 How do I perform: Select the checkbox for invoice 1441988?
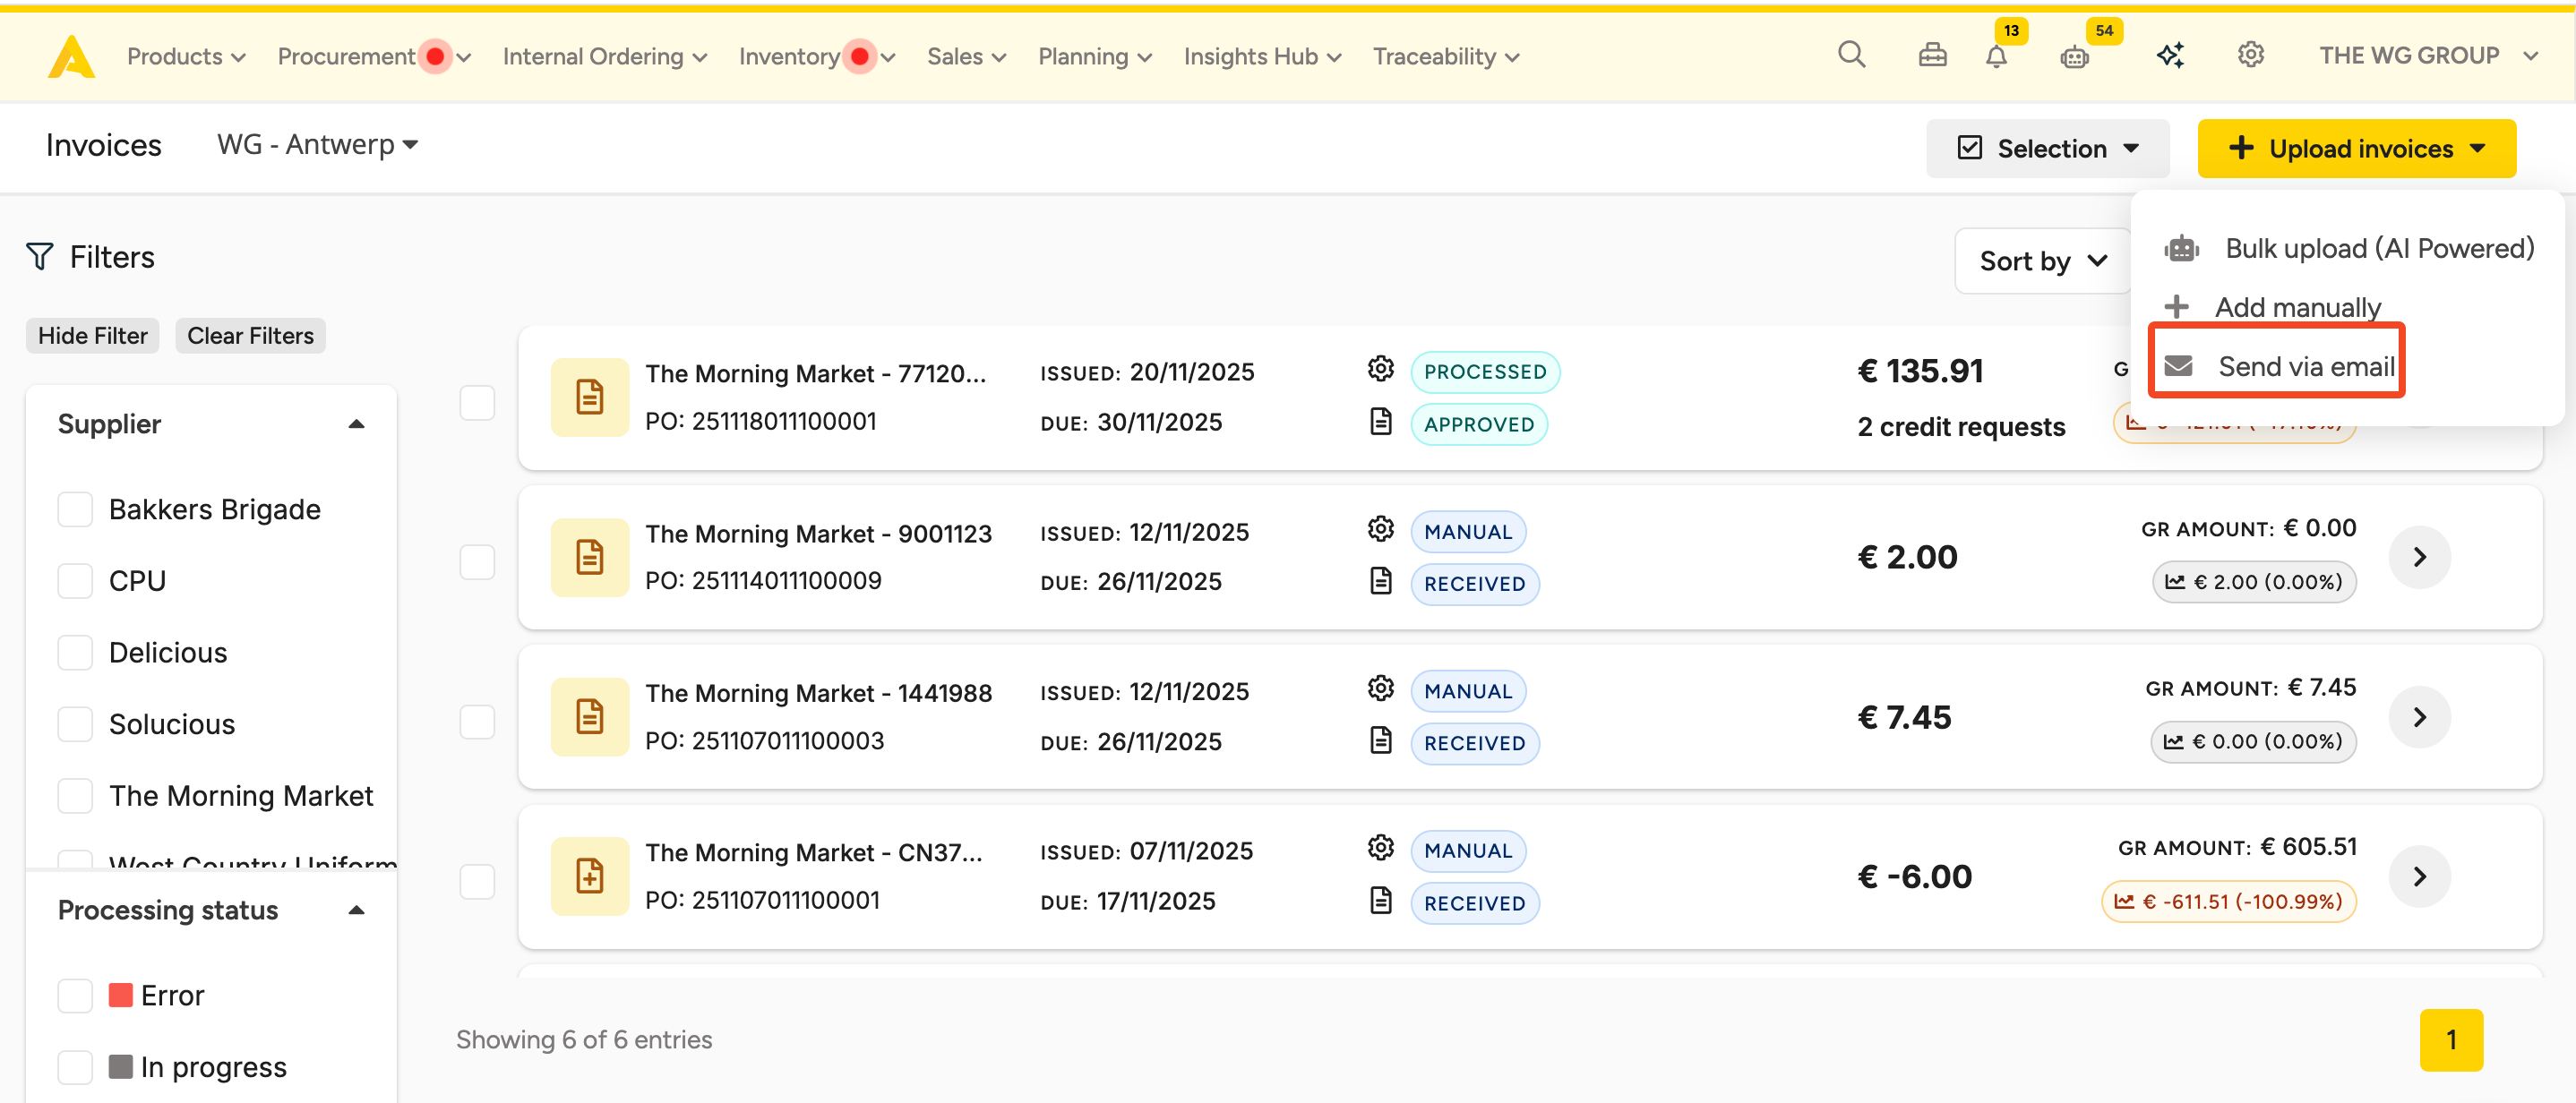pyautogui.click(x=477, y=721)
